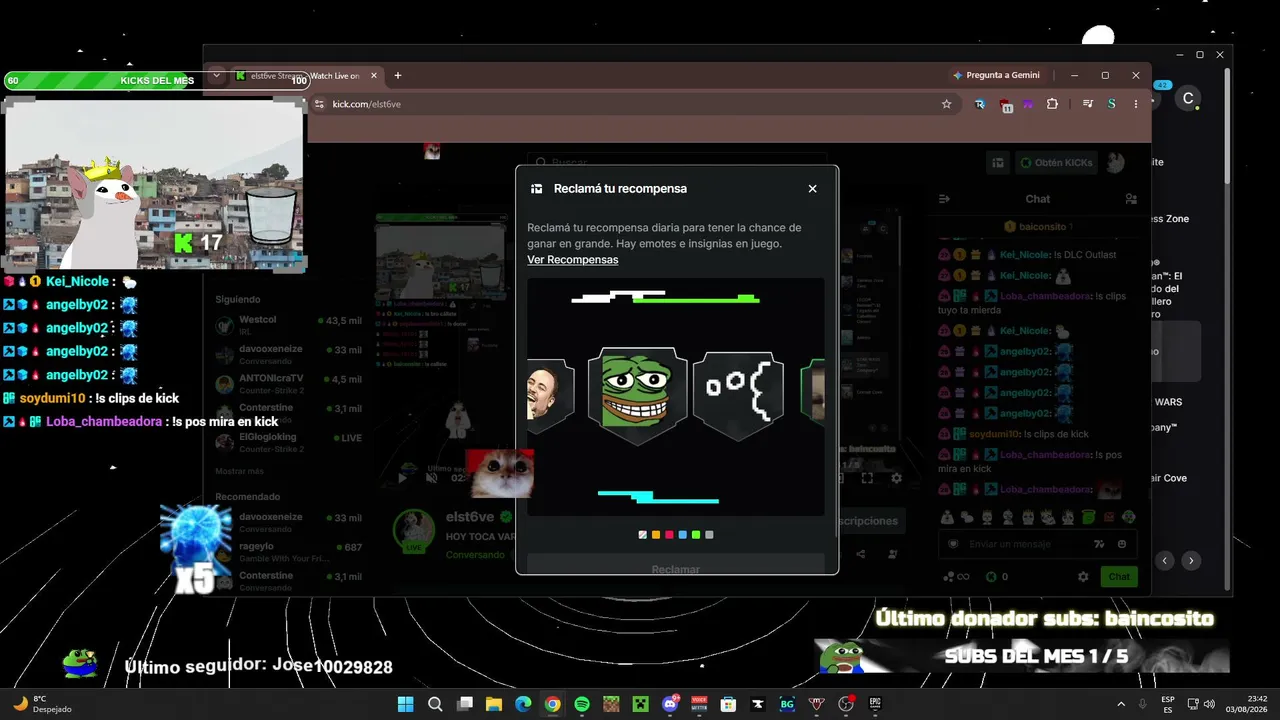1280x720 pixels.
Task: Click the Pregunta a Gemini button
Action: [996, 75]
